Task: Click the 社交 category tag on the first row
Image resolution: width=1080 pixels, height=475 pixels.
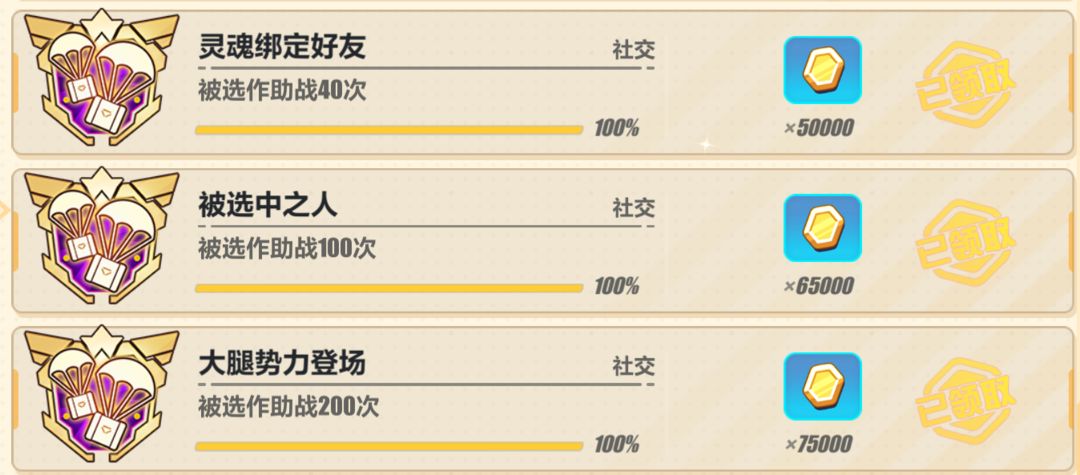Action: point(633,50)
